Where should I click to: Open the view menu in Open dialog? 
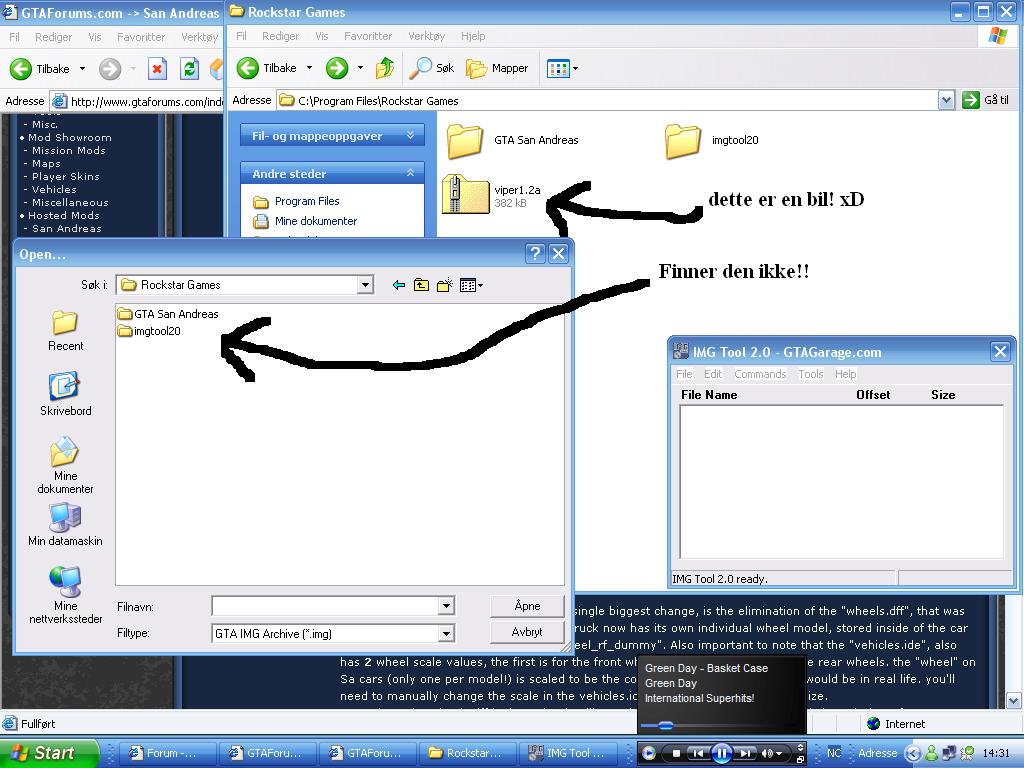(471, 285)
